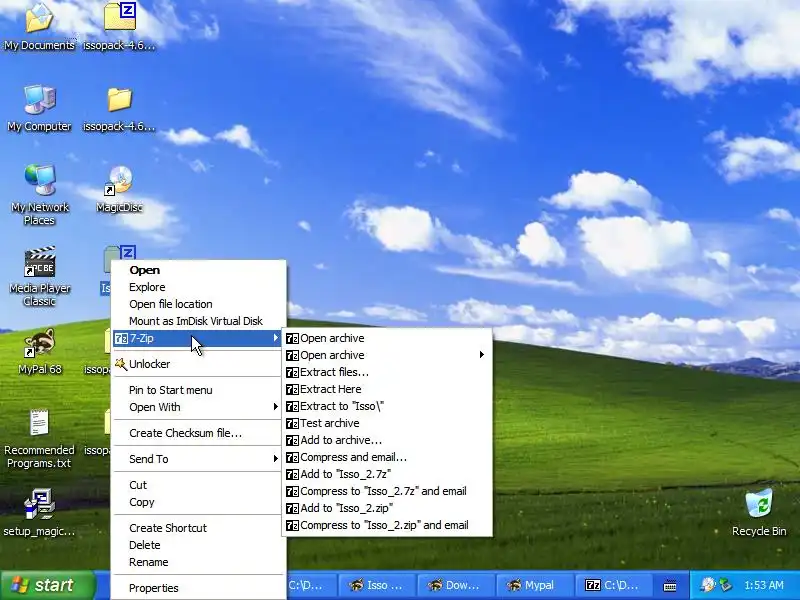Choose Add to "Isso_2.7z" entry
The height and width of the screenshot is (600, 800).
pos(387,474)
